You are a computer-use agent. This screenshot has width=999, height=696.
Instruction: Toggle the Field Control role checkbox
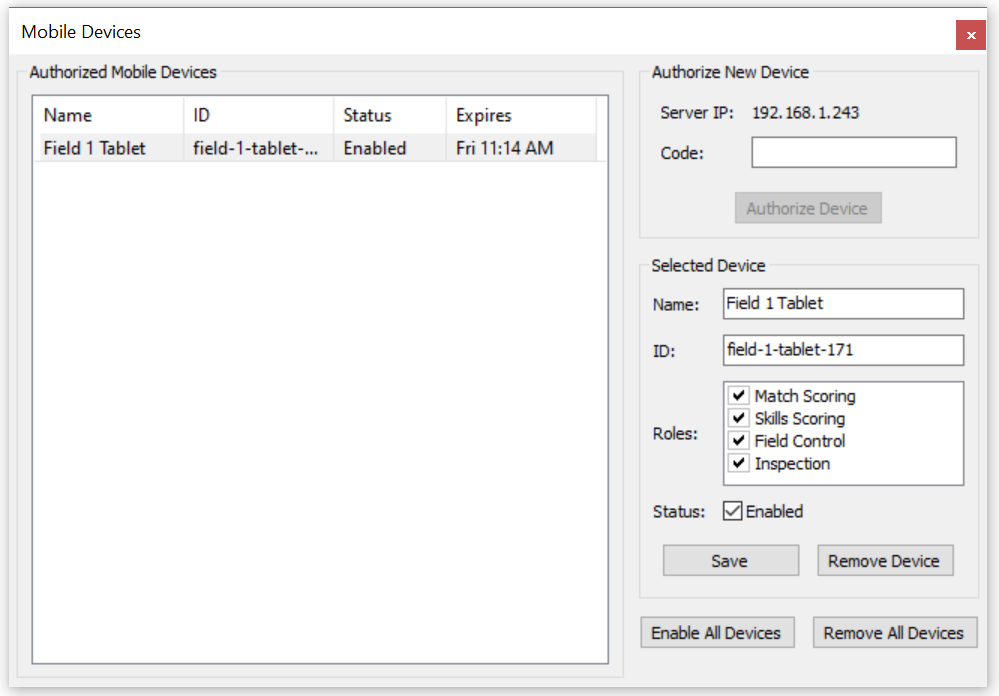click(739, 441)
